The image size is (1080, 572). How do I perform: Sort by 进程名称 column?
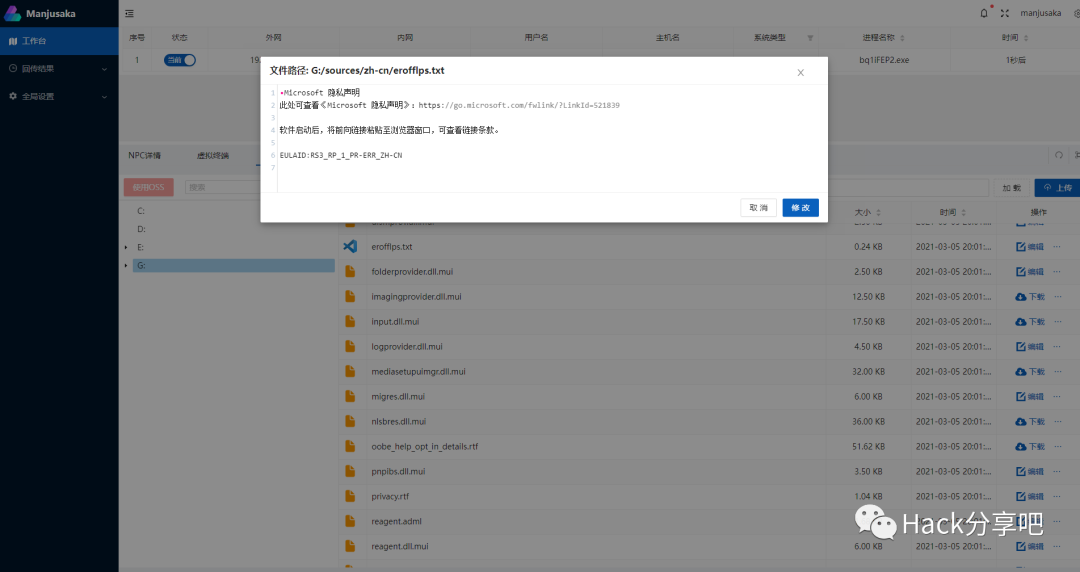coord(902,38)
